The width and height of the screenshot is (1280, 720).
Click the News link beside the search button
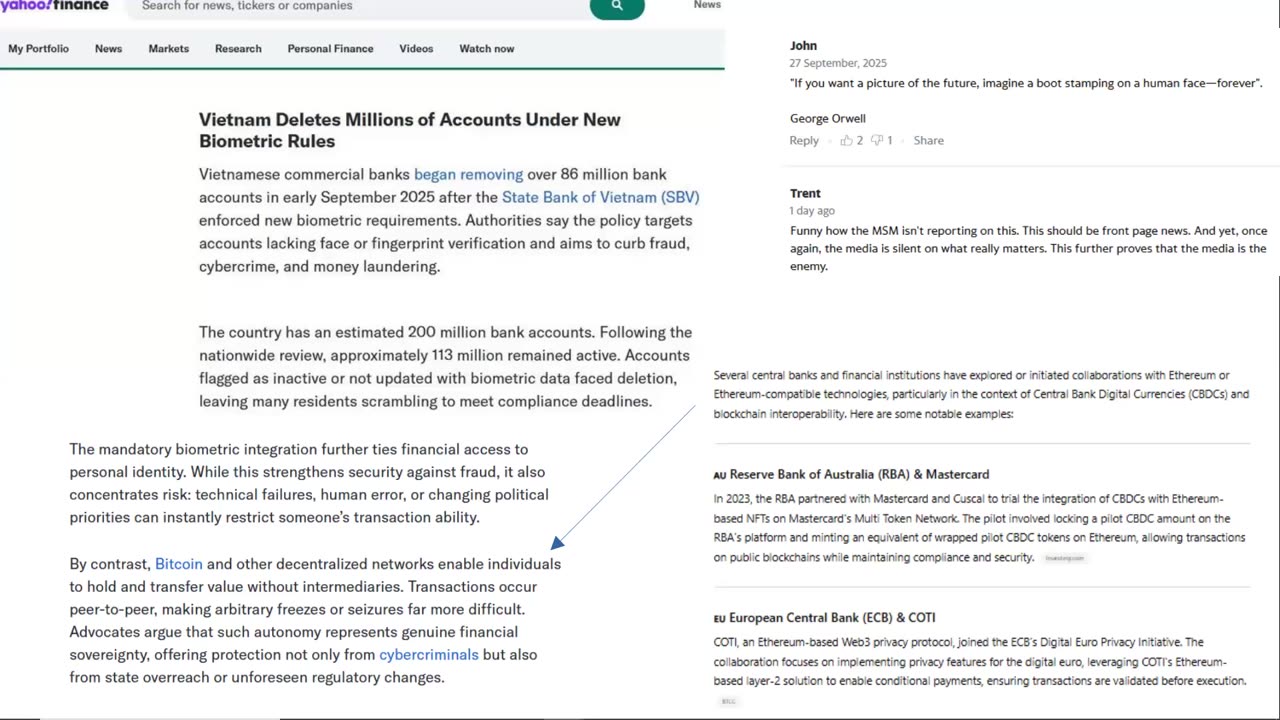707,5
